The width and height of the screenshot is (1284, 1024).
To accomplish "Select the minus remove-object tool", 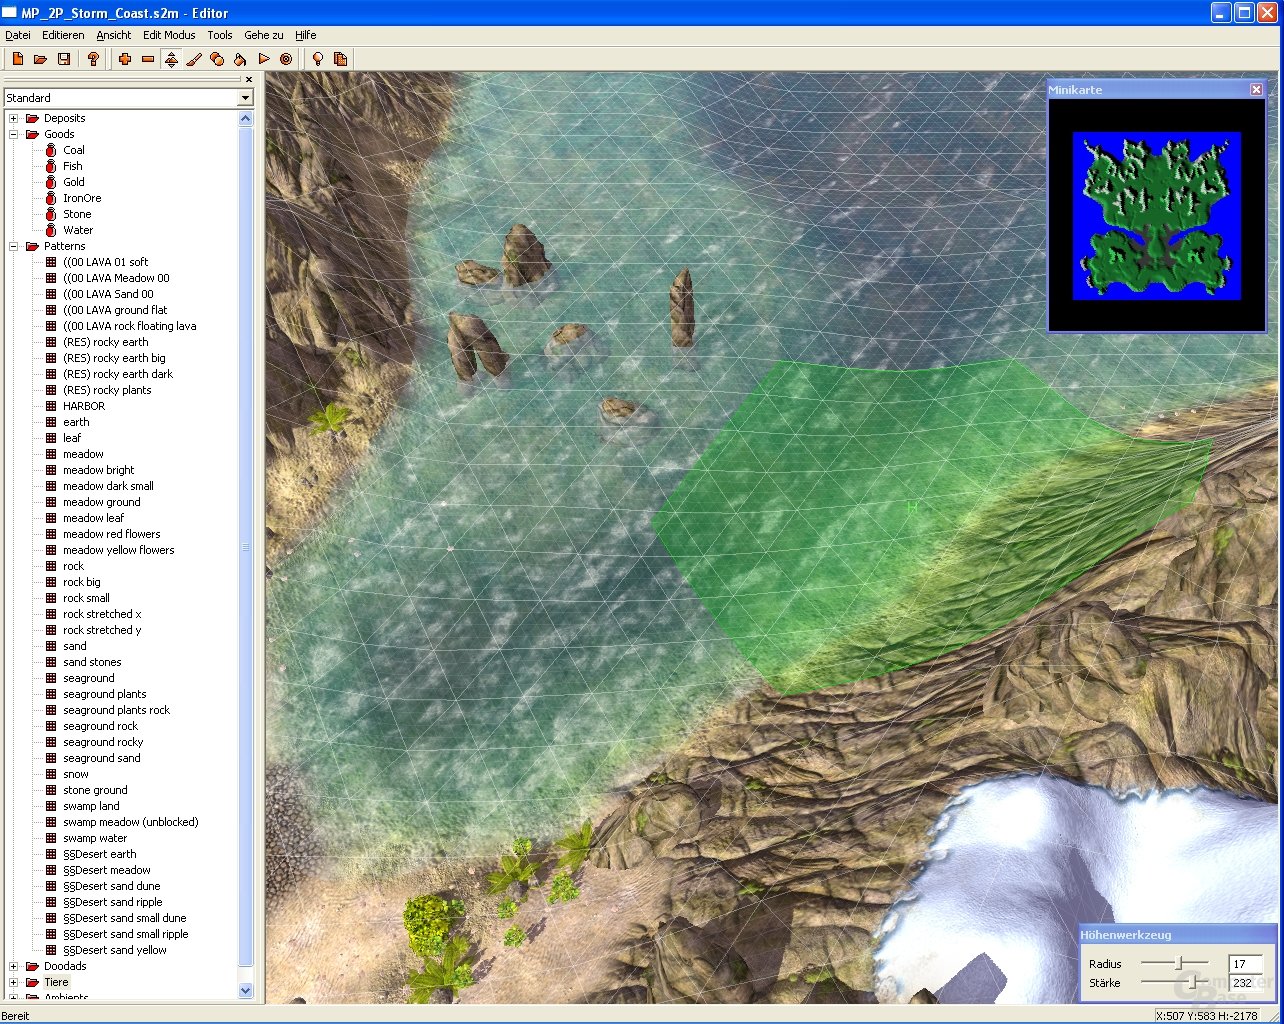I will click(148, 59).
